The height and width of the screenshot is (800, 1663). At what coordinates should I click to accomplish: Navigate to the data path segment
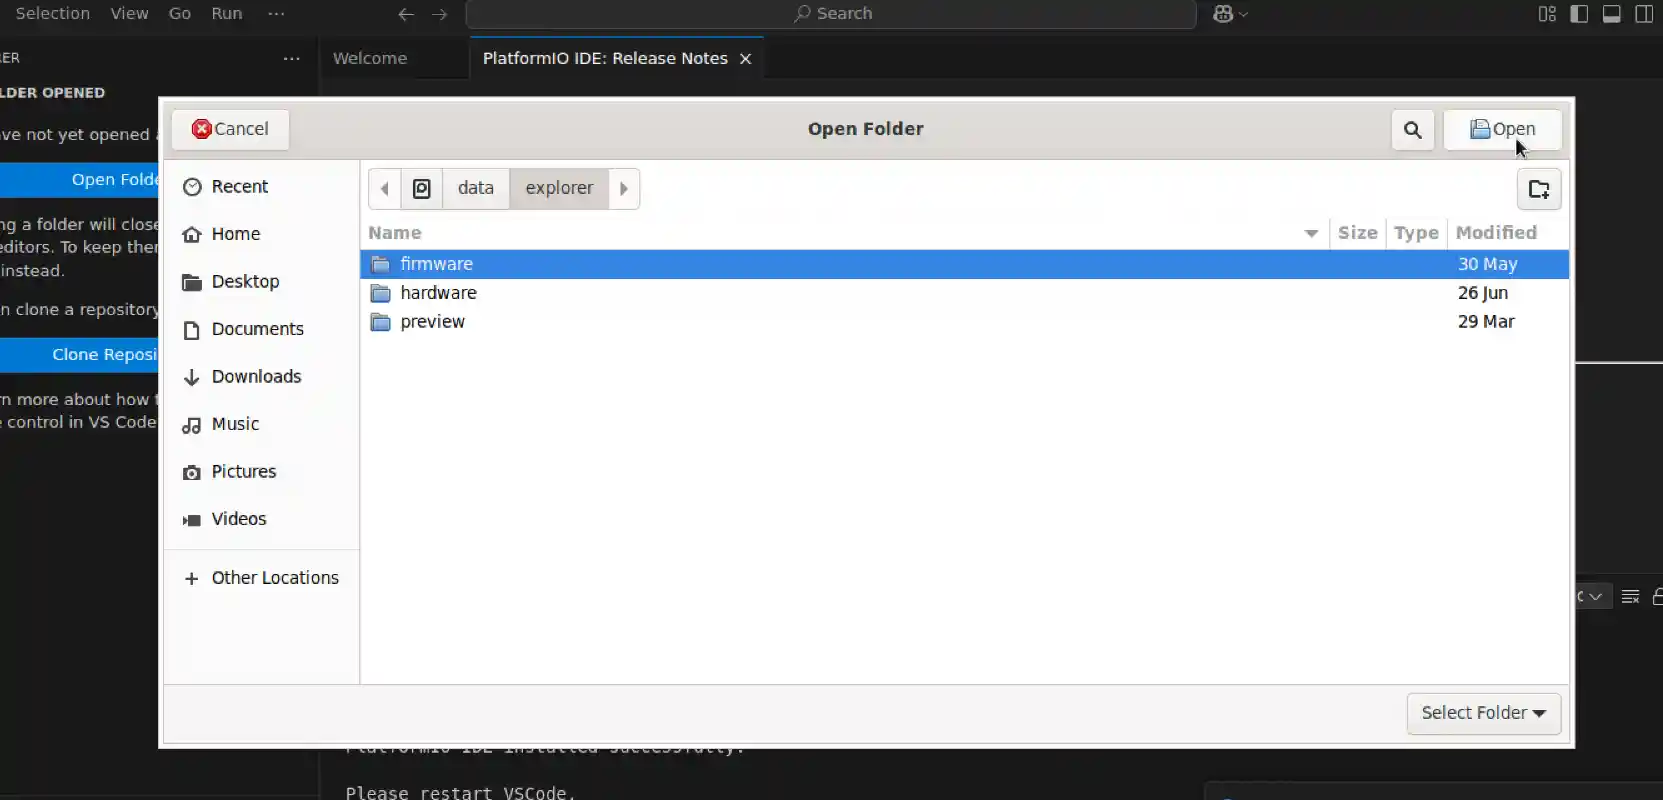[476, 189]
